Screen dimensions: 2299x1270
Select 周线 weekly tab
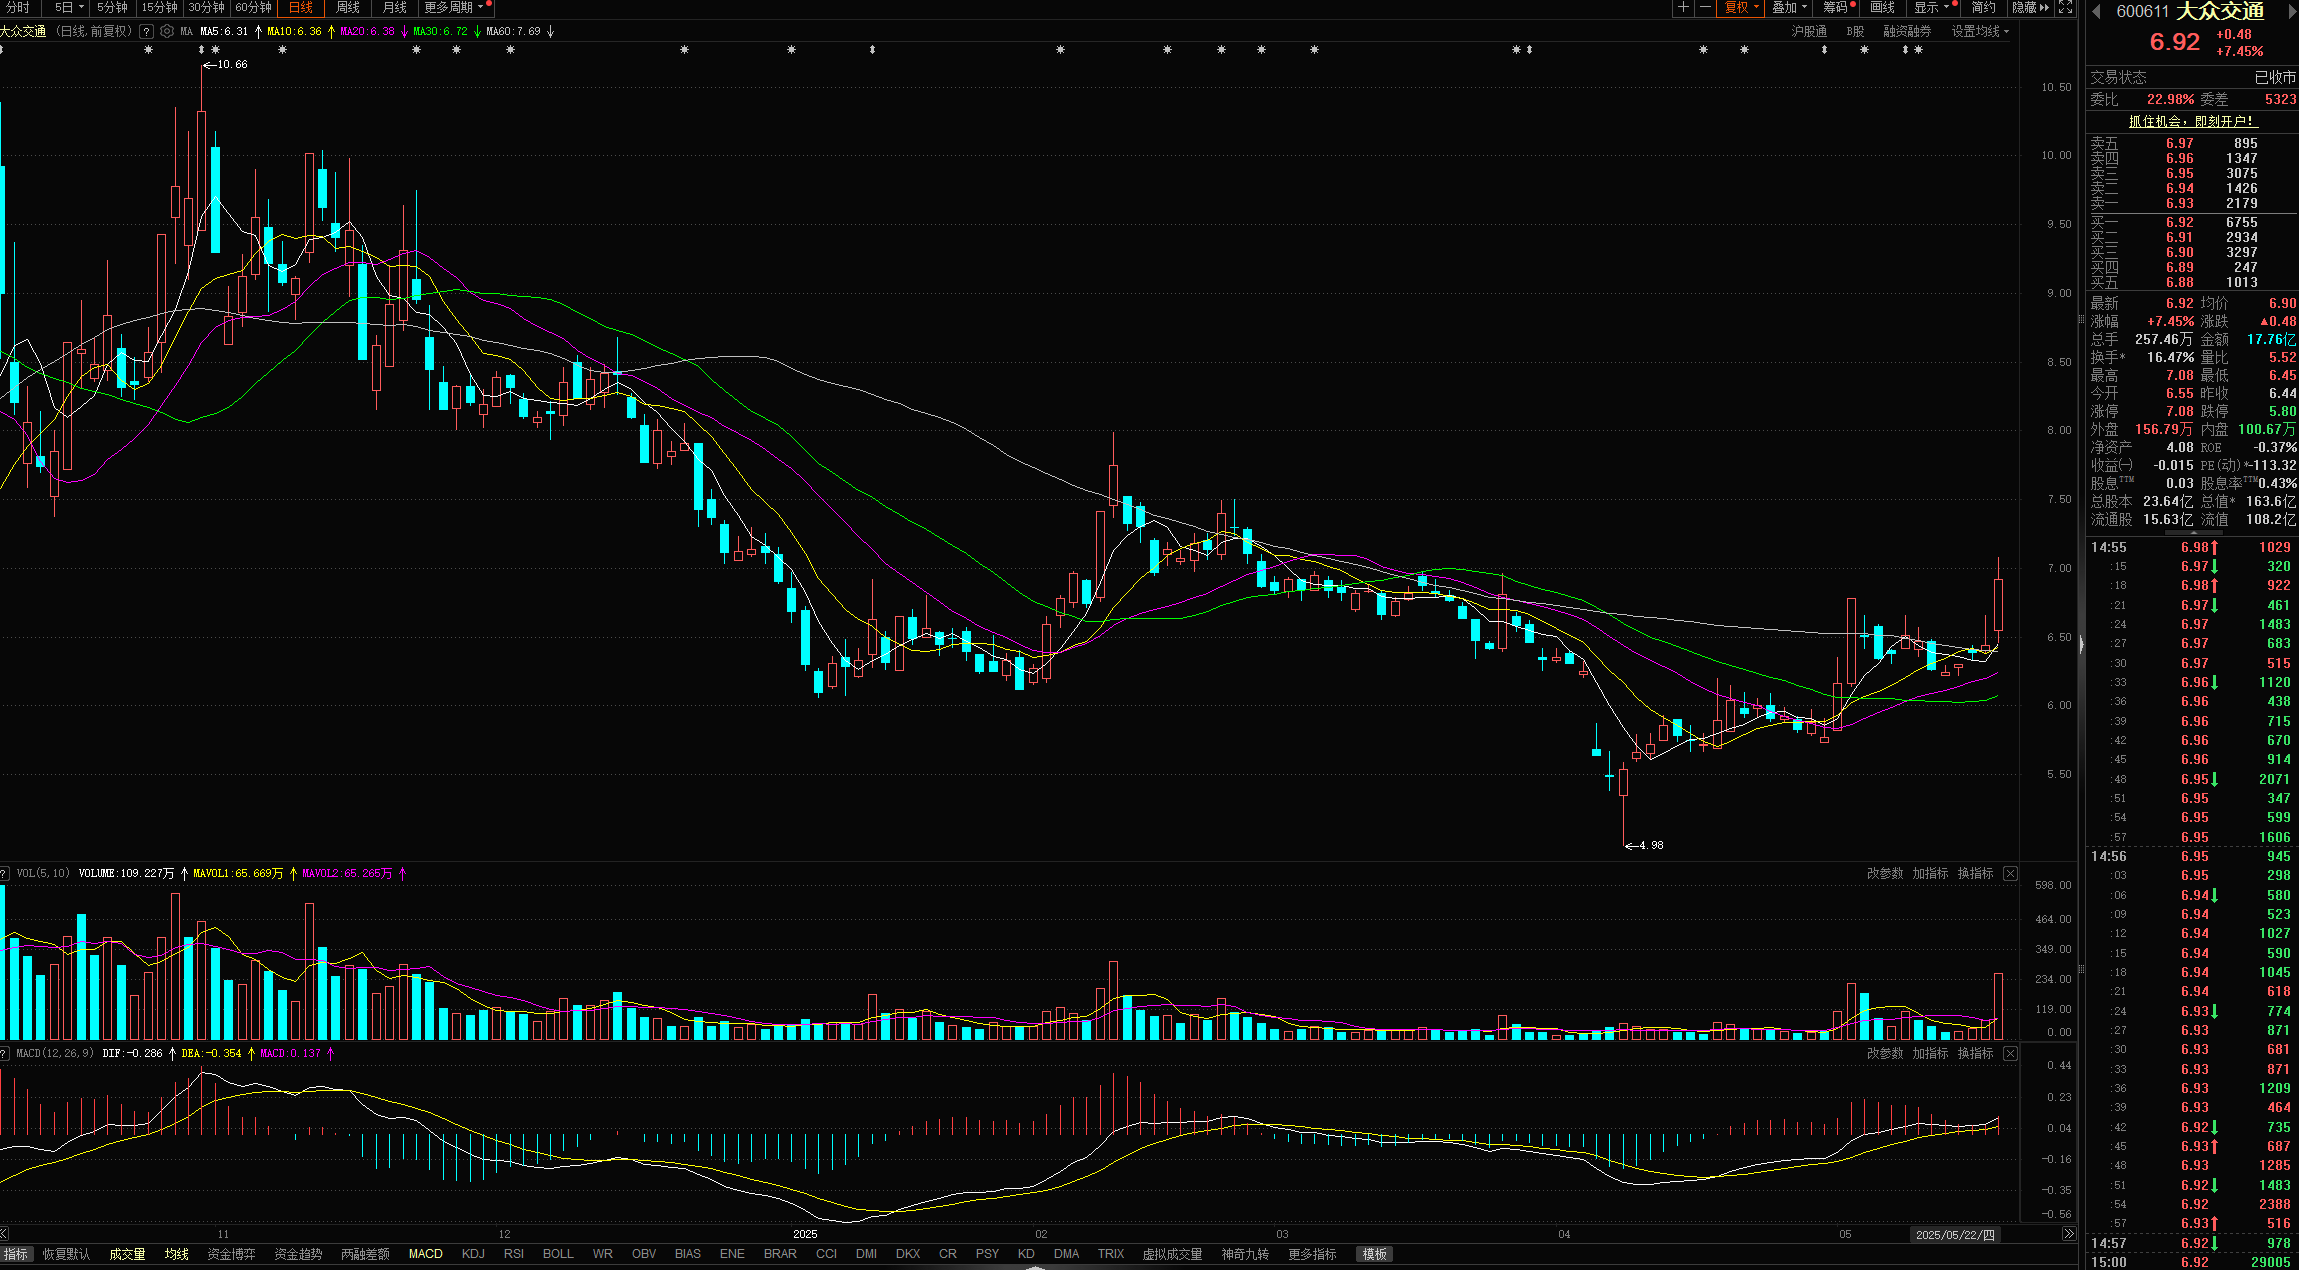348,7
